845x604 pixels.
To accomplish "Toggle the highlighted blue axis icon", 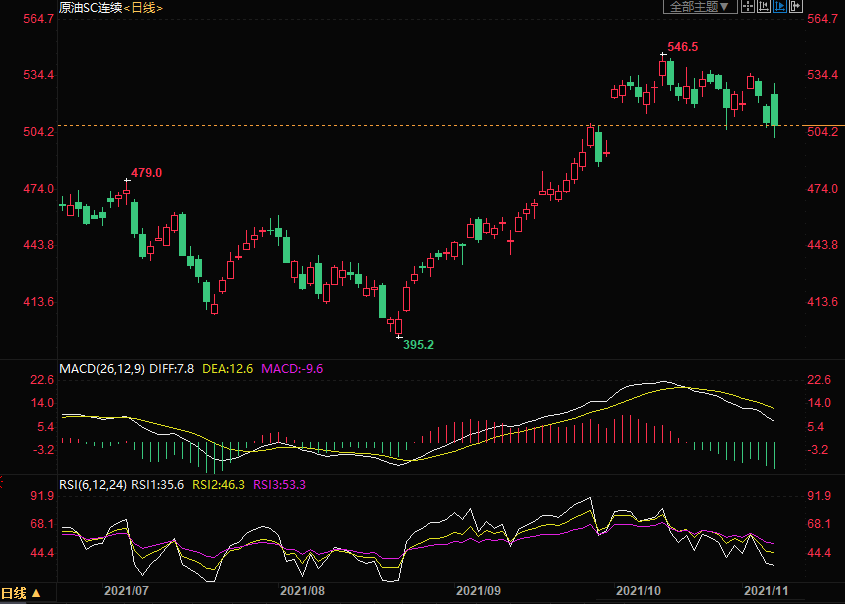I will tap(781, 7).
